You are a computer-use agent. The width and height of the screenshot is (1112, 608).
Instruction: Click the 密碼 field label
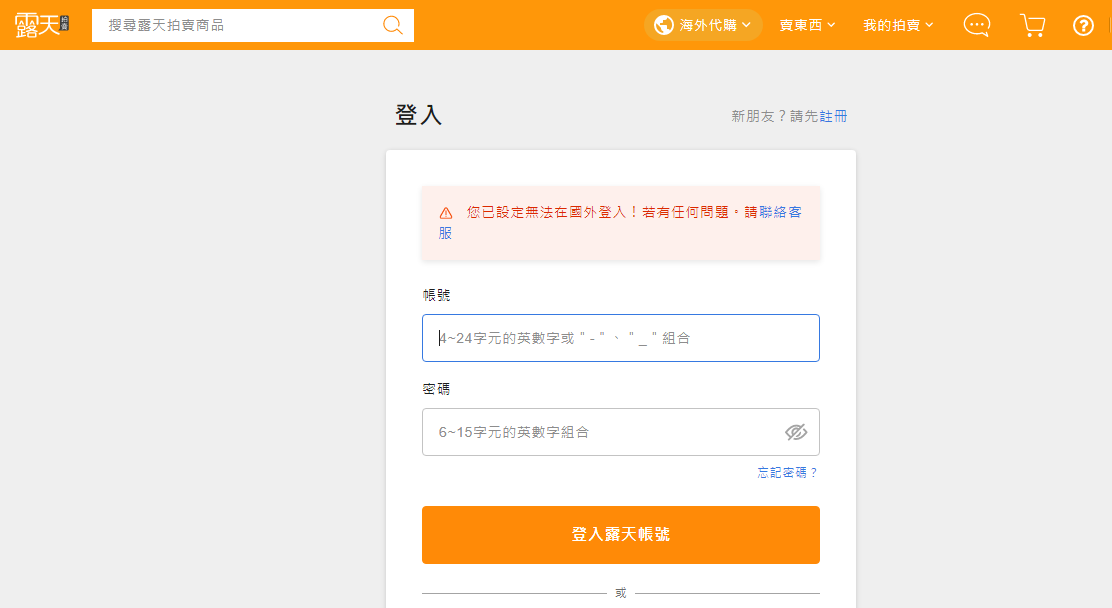tap(436, 389)
